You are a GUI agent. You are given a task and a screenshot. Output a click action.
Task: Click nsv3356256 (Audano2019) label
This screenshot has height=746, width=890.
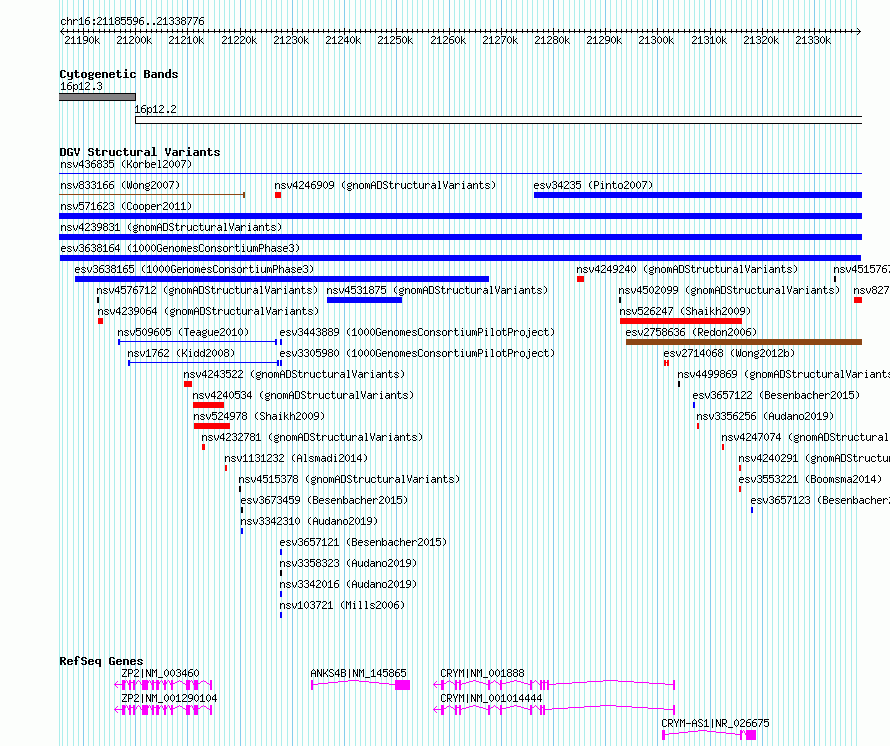pyautogui.click(x=765, y=416)
